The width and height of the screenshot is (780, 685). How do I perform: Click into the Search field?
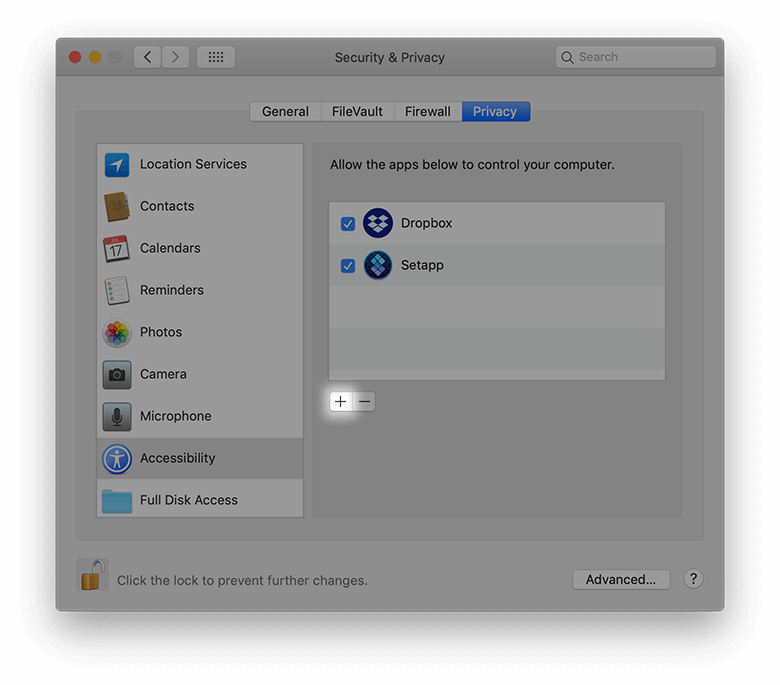click(x=636, y=57)
